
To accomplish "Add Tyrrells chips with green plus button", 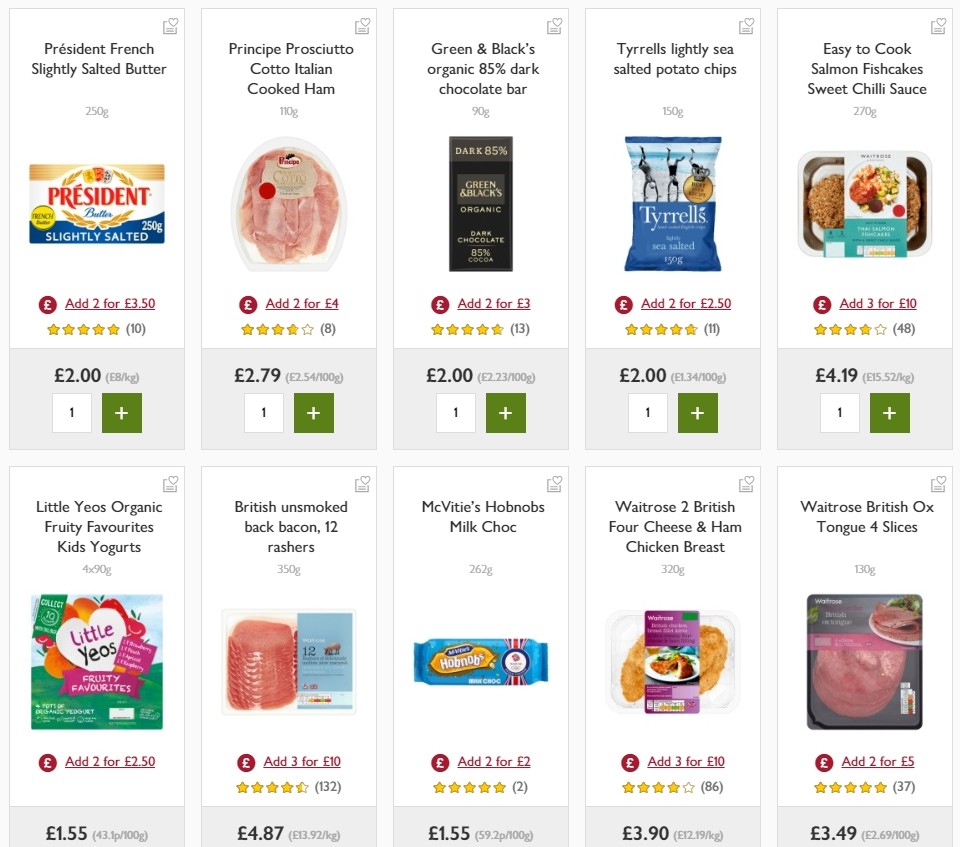I will coord(698,412).
